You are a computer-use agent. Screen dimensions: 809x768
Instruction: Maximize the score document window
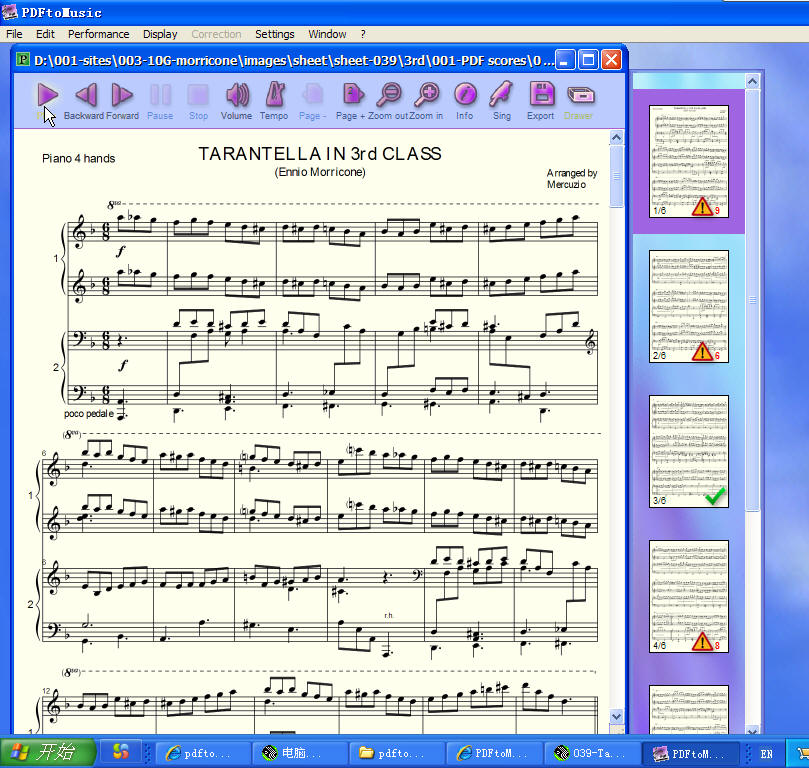click(x=588, y=60)
